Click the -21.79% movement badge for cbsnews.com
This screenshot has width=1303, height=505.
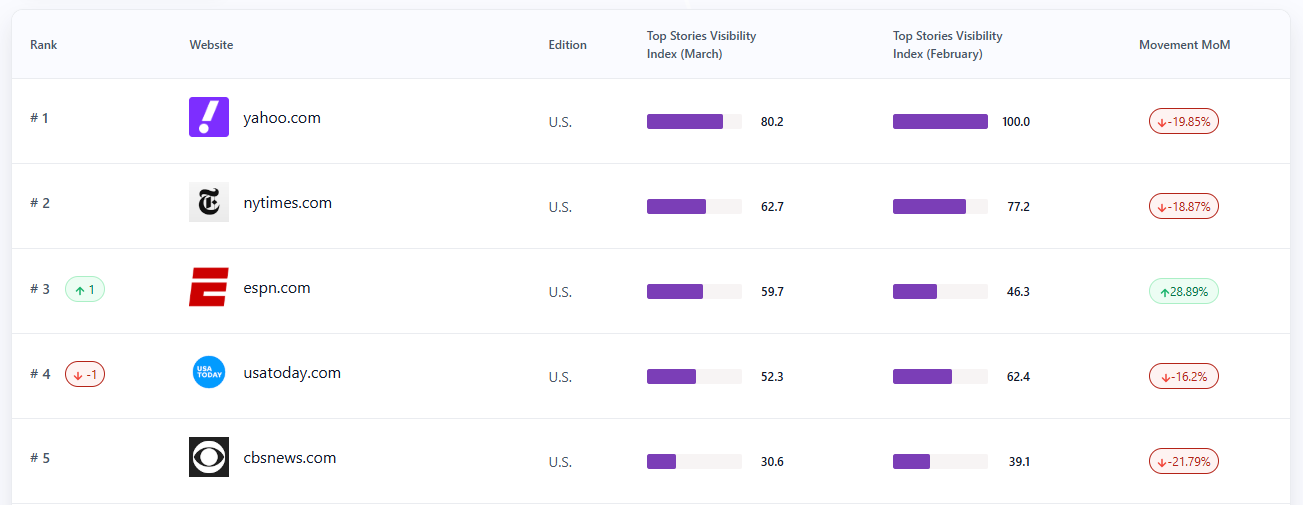[1184, 462]
